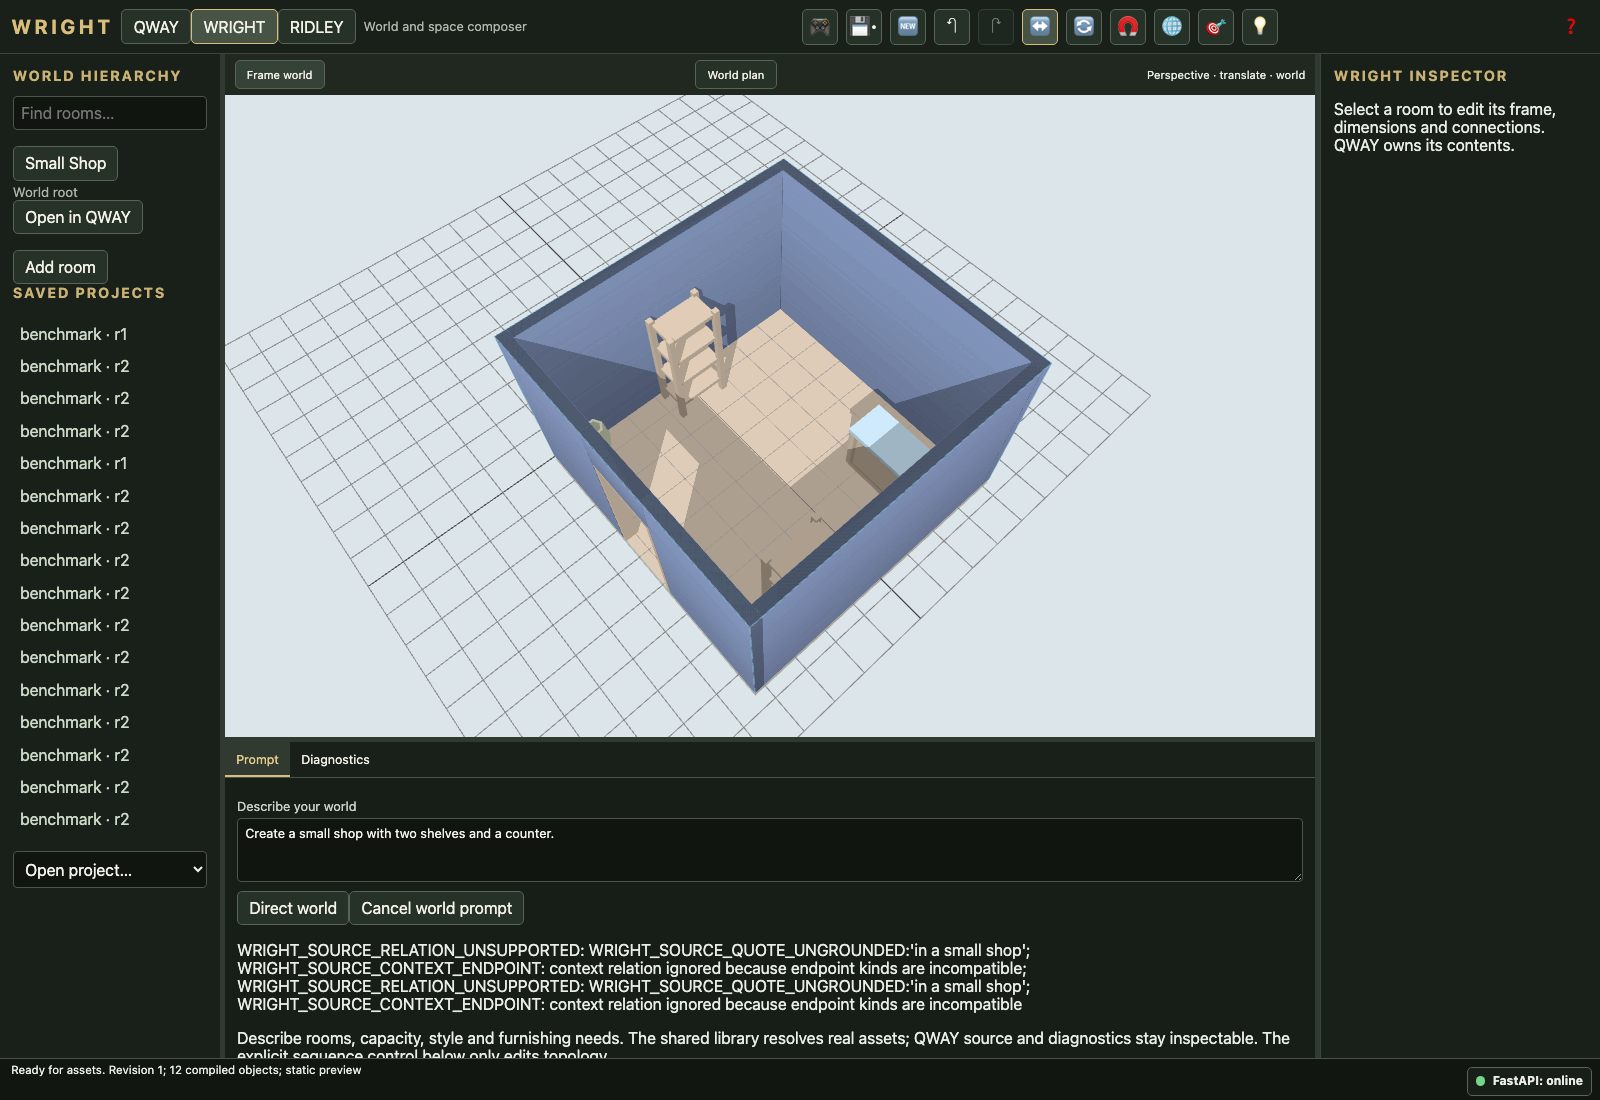Click the Describe your world text area
The height and width of the screenshot is (1100, 1600).
(x=770, y=850)
